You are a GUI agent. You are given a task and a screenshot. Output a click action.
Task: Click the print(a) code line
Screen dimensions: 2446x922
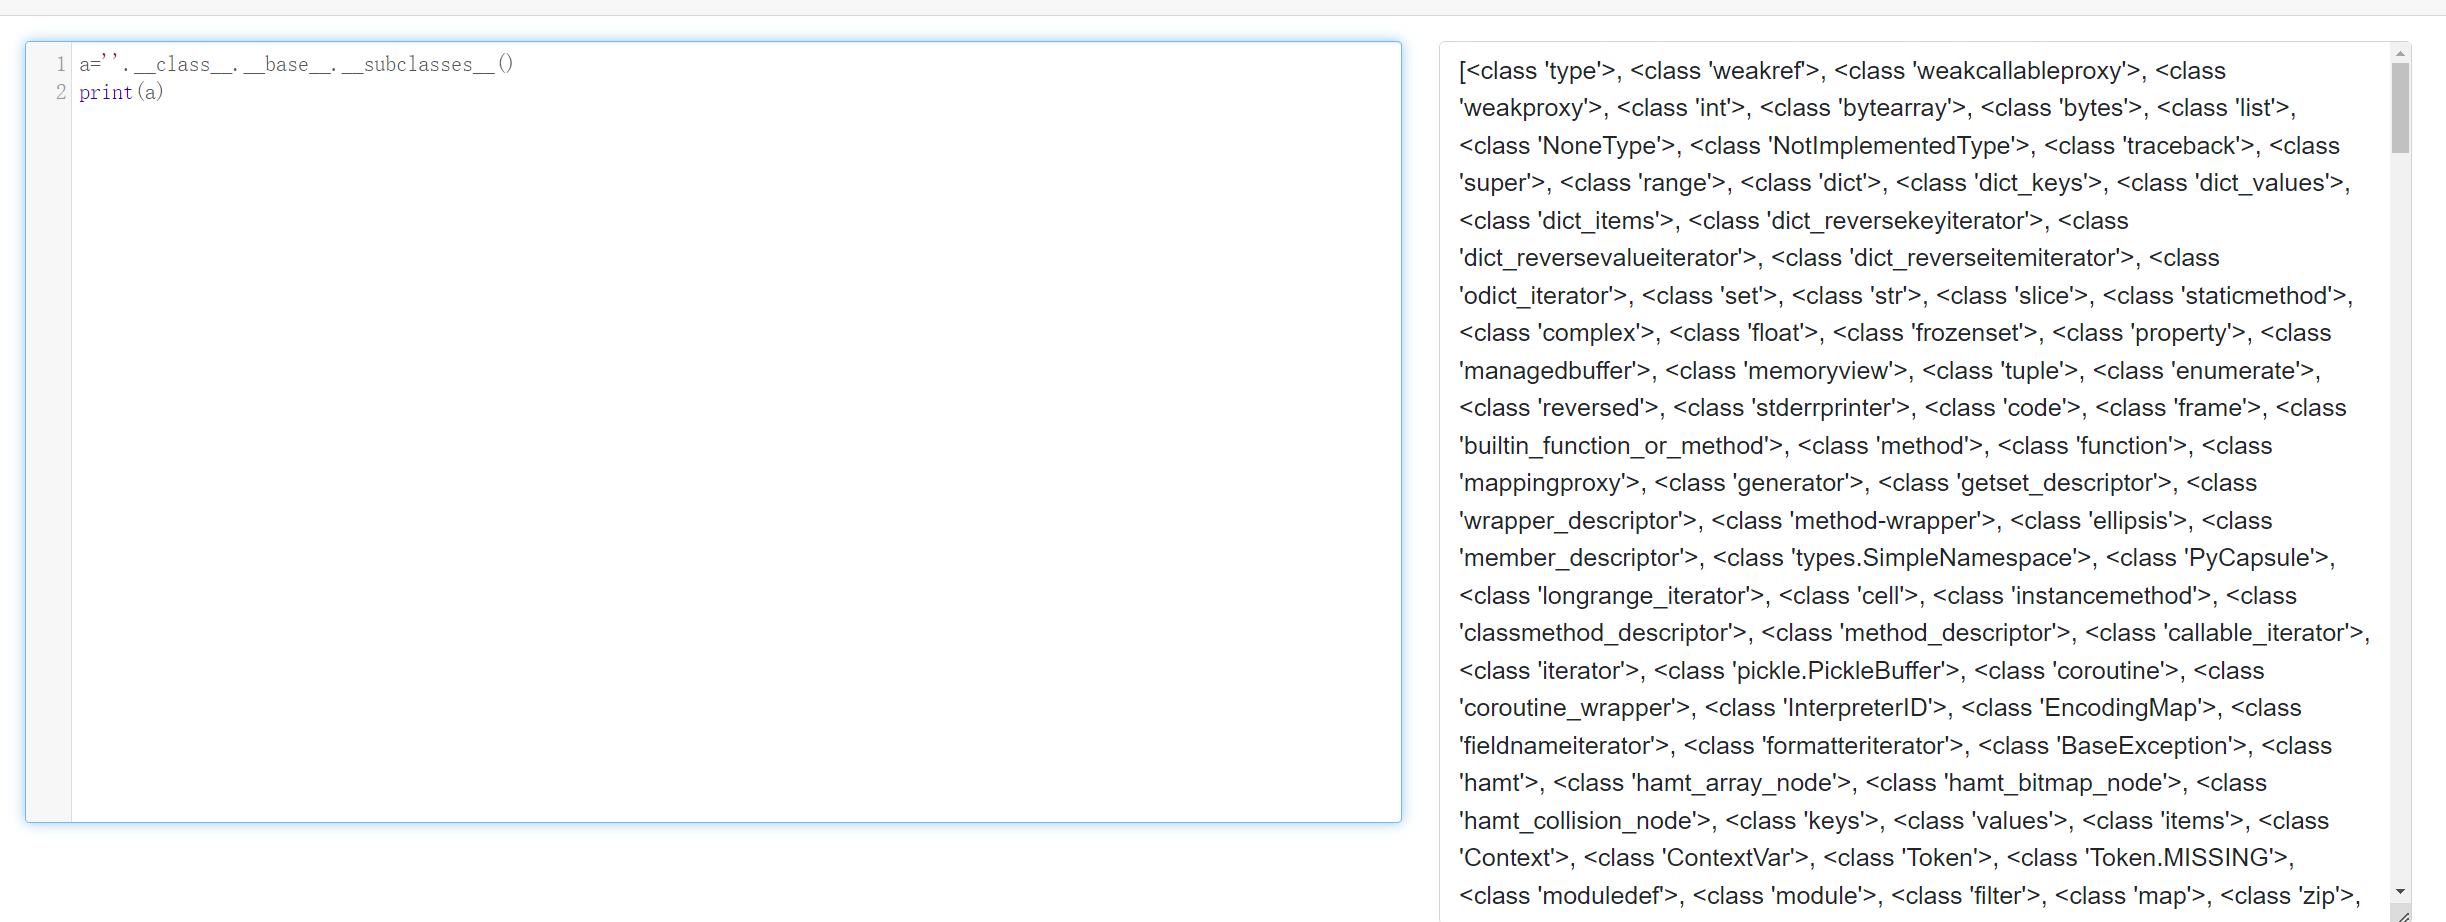121,92
